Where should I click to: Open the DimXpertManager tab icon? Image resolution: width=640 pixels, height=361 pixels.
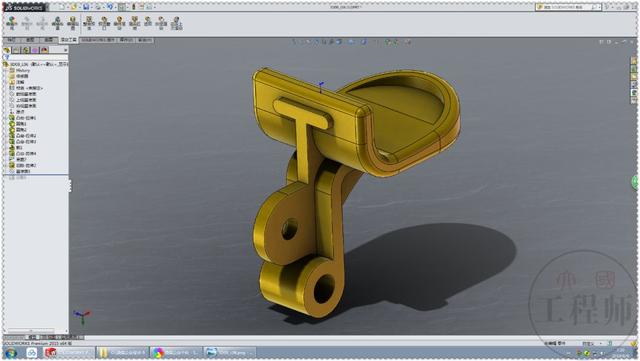coord(35,50)
